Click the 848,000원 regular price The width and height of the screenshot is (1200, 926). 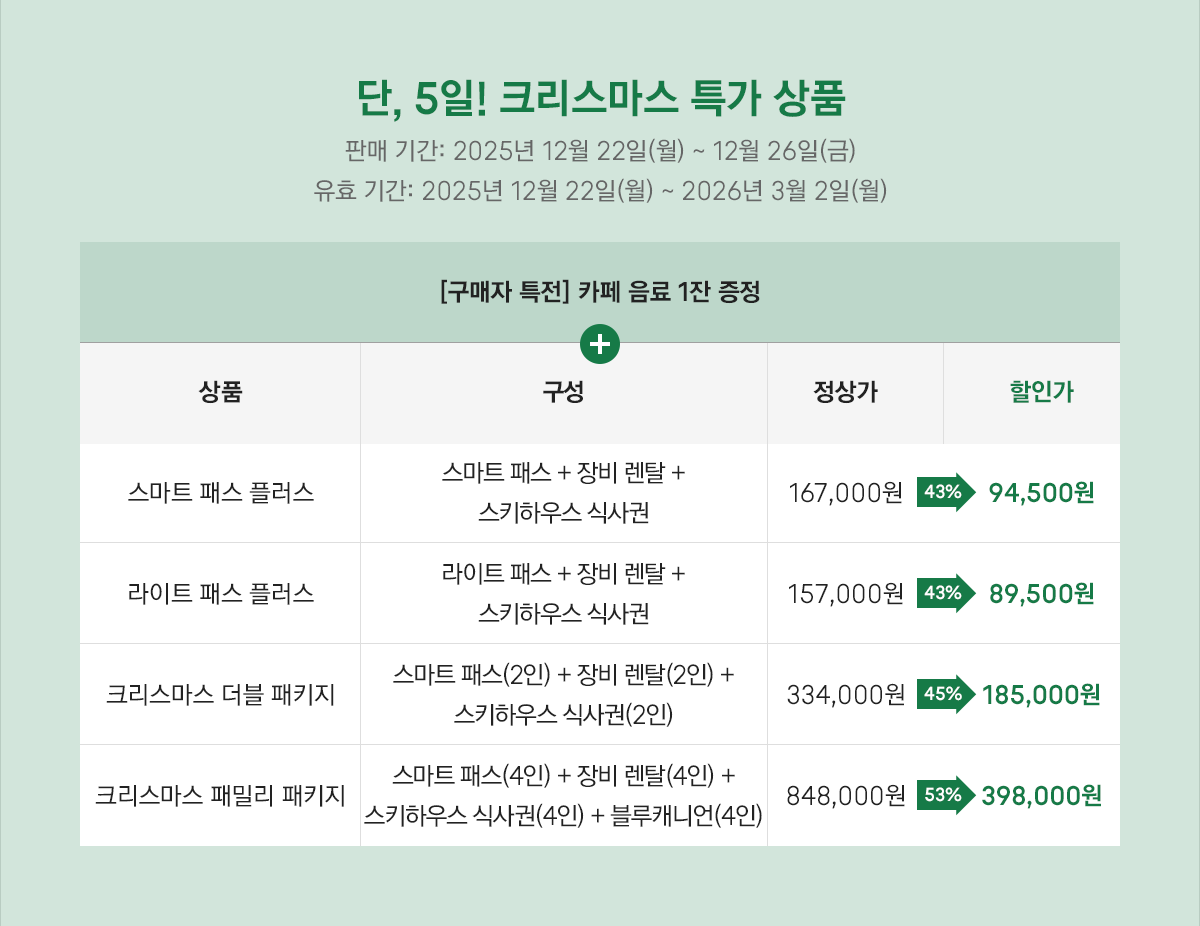pyautogui.click(x=846, y=796)
